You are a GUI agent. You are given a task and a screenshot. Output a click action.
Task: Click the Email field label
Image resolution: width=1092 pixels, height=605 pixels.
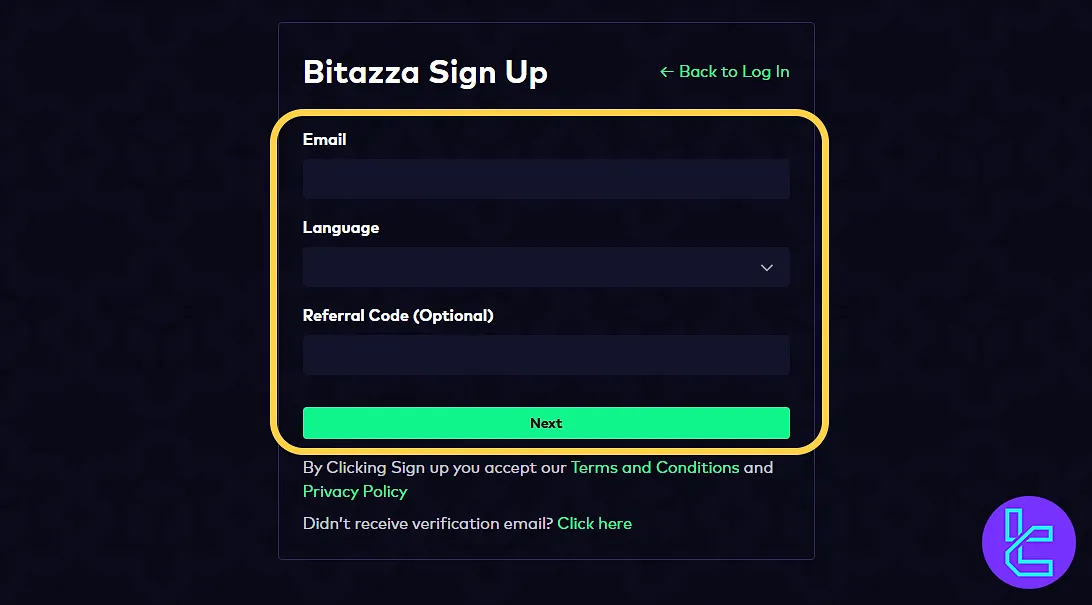325,140
